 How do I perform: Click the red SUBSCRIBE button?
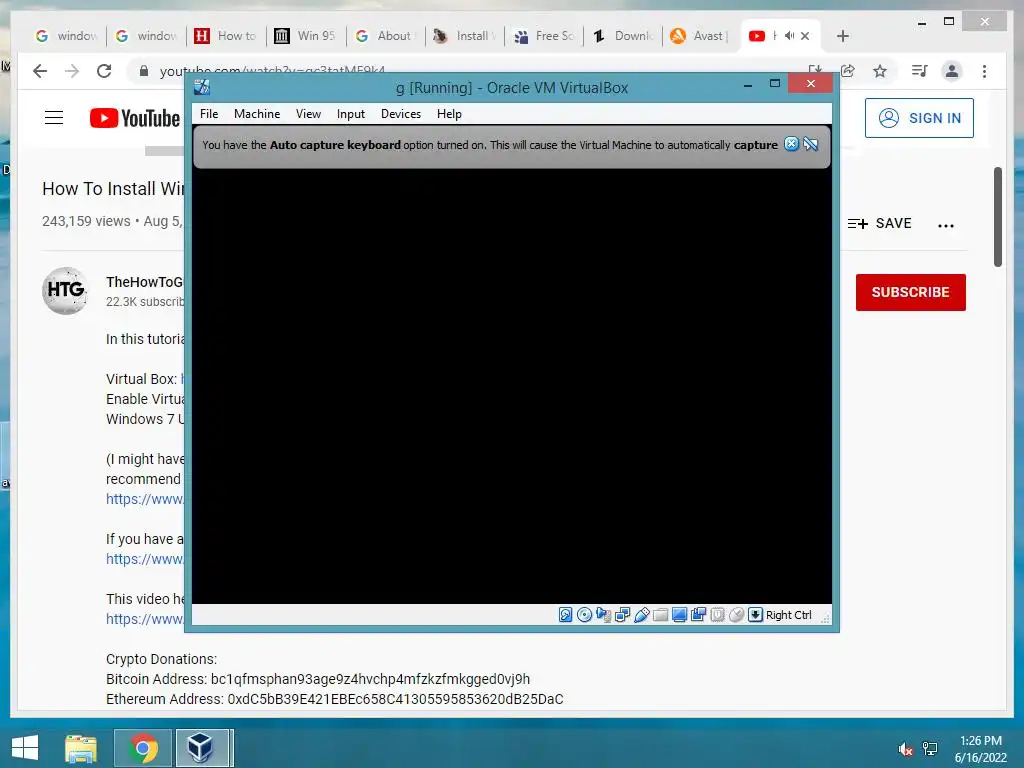pos(910,292)
